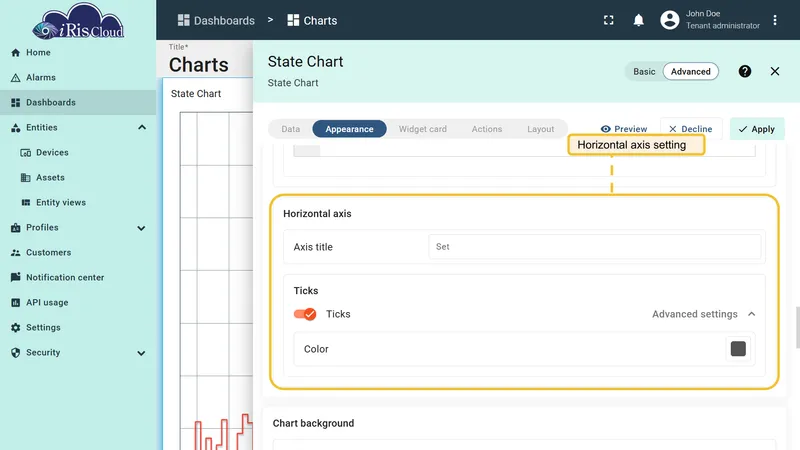Click the help question mark icon
Screen dimensions: 800x450
pyautogui.click(x=744, y=71)
